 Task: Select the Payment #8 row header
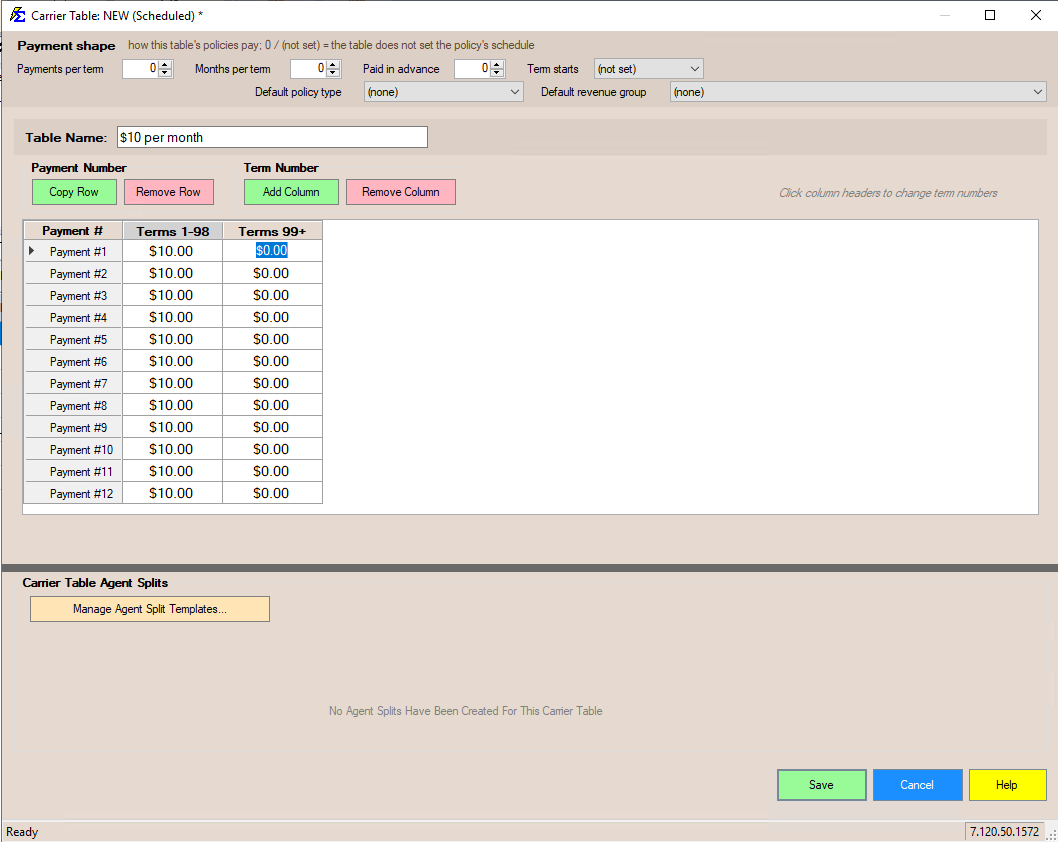73,405
